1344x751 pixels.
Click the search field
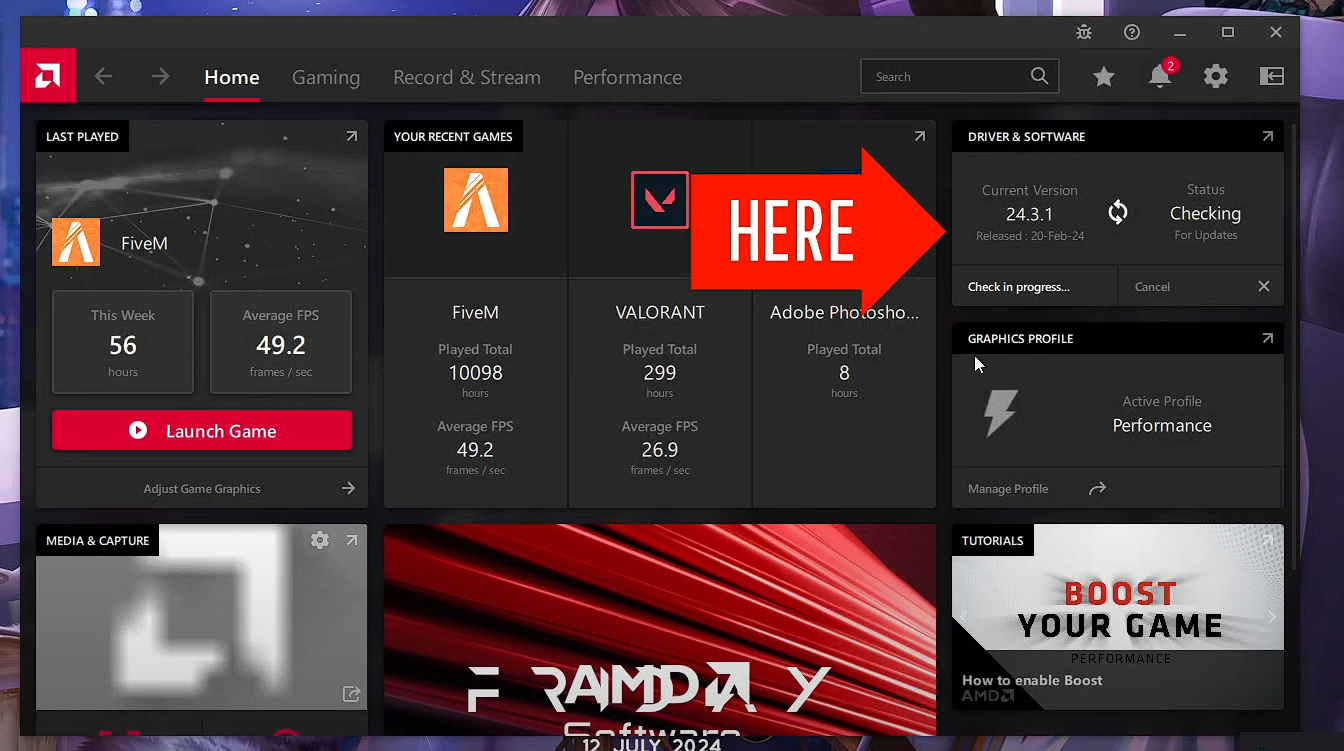tap(950, 75)
